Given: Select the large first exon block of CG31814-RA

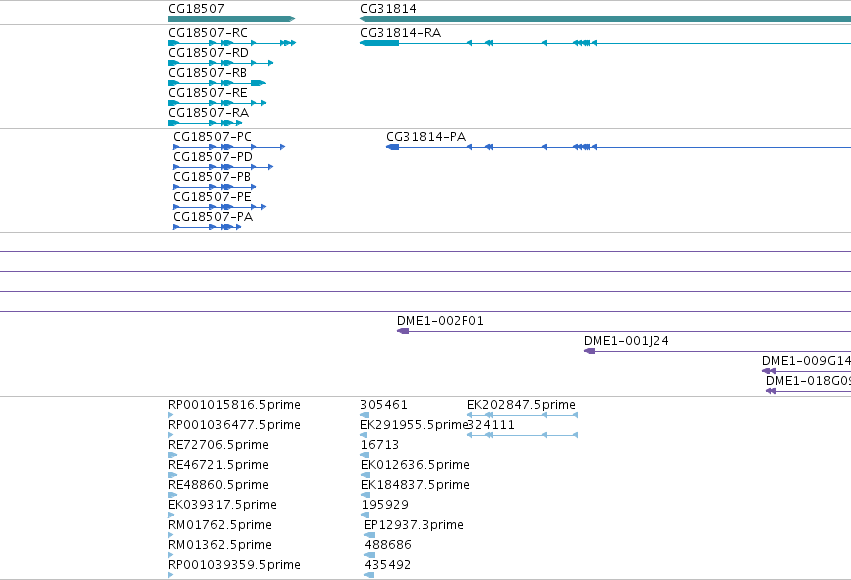Looking at the screenshot, I should click(379, 43).
